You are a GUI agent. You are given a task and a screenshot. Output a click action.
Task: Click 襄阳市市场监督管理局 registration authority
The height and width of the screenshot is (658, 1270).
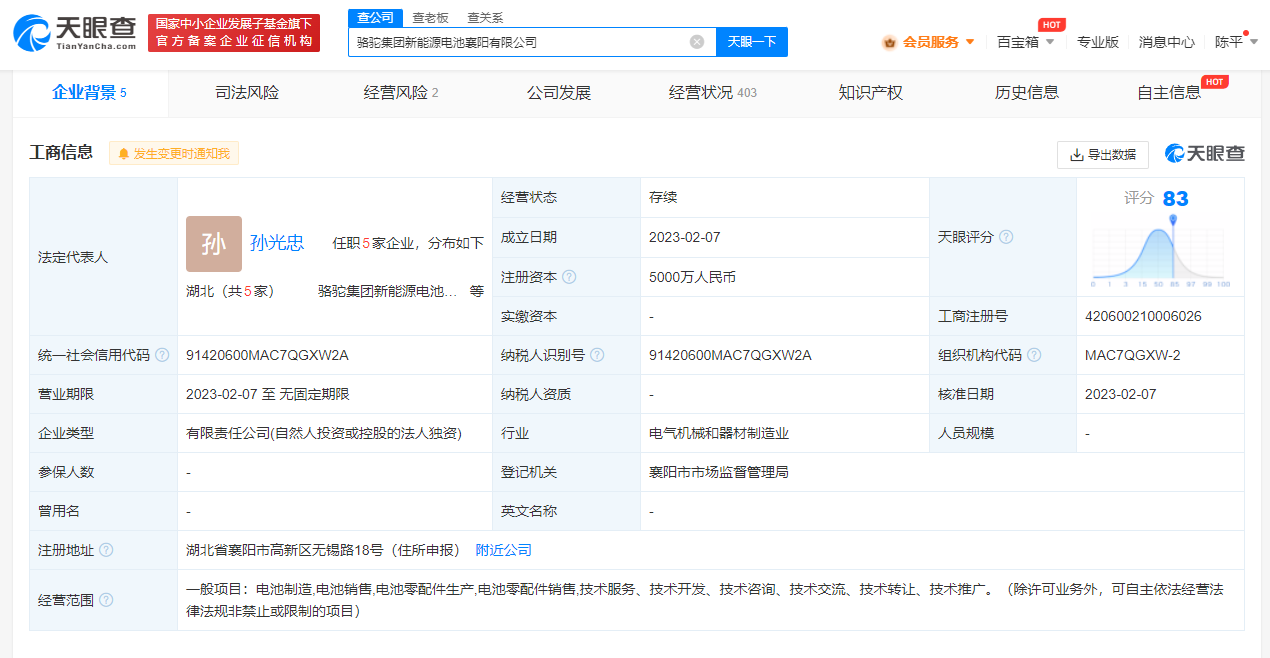718,472
